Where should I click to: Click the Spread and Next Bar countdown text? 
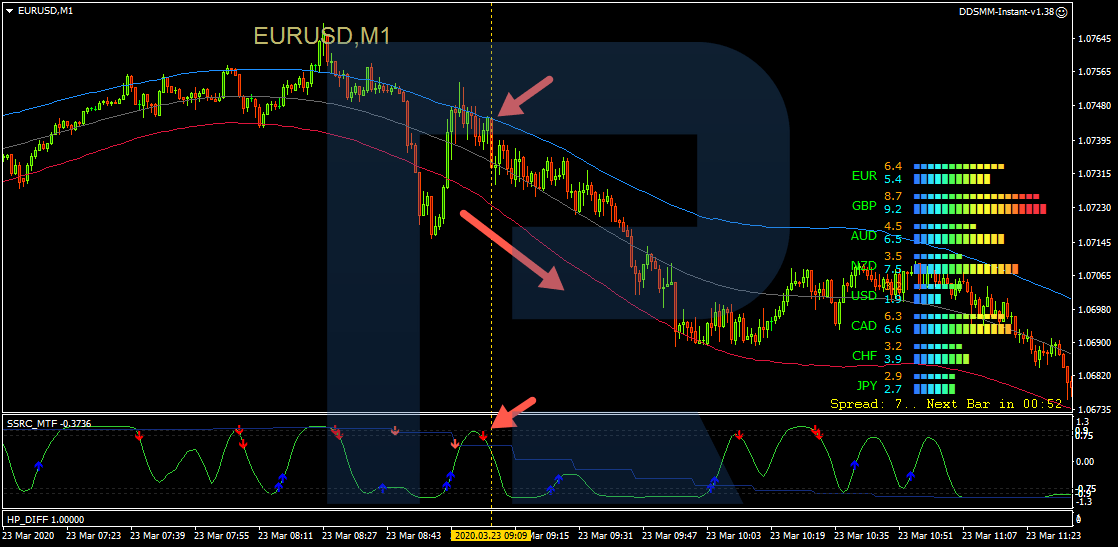[945, 404]
